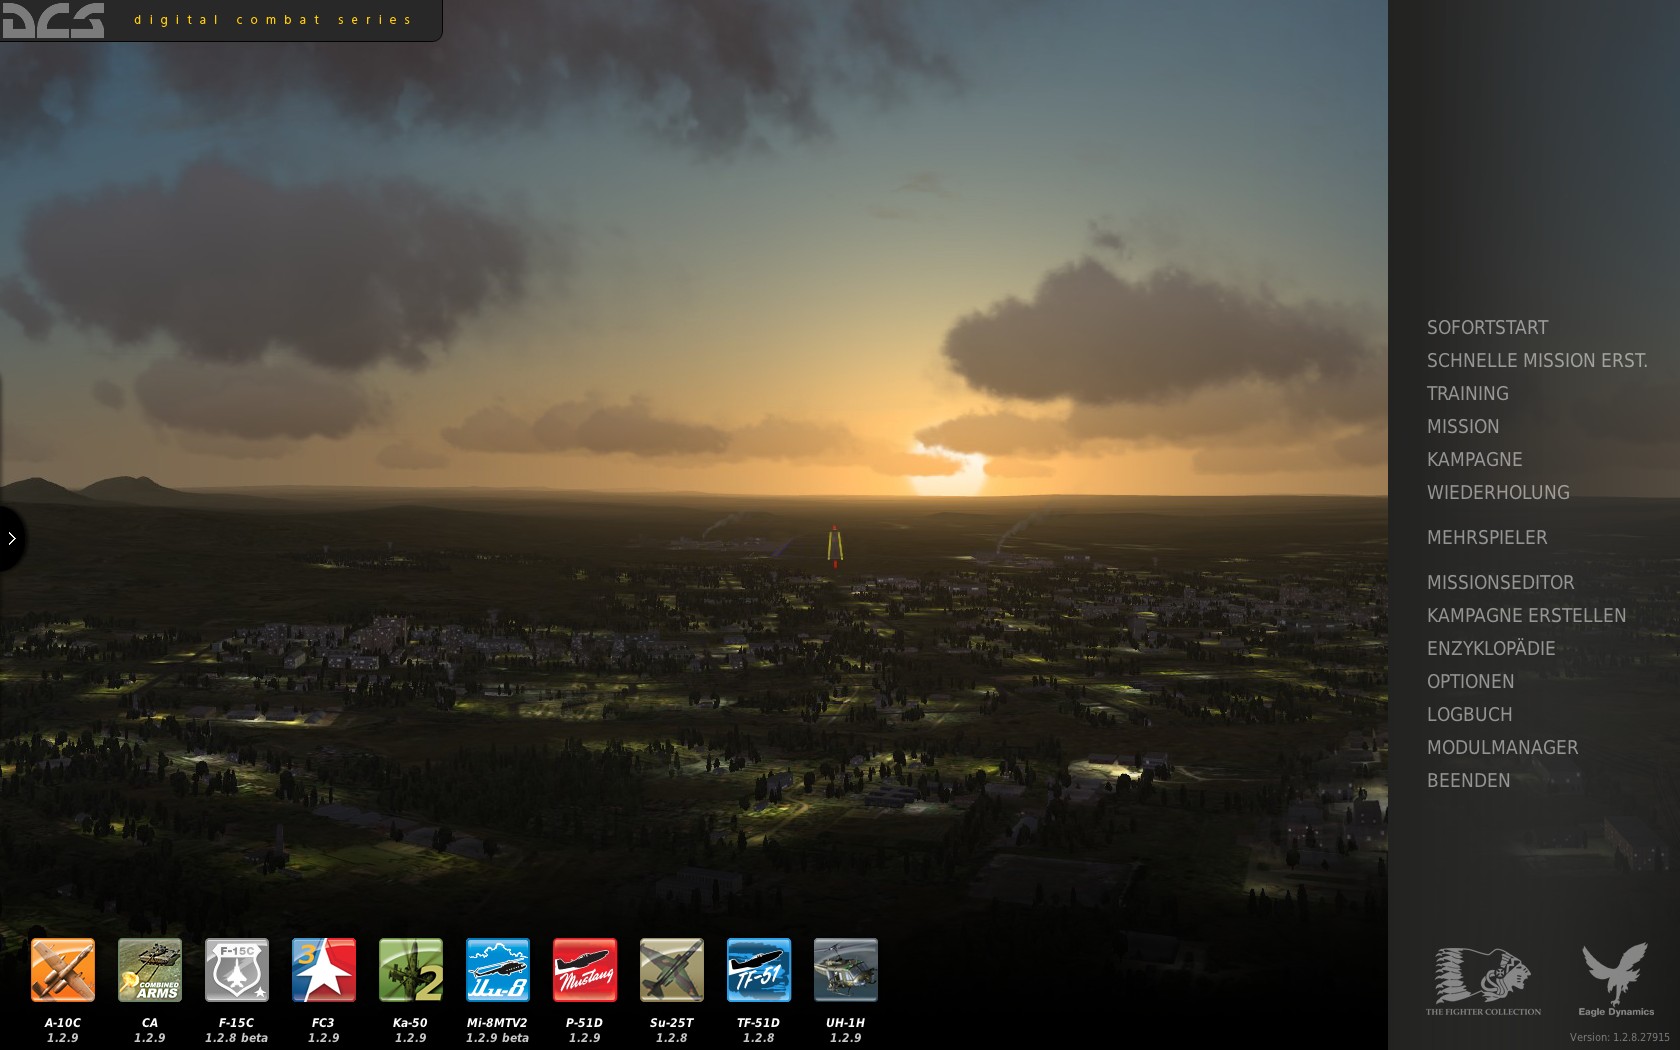
Task: Click the Eagle Dynamics logo
Action: click(1616, 979)
